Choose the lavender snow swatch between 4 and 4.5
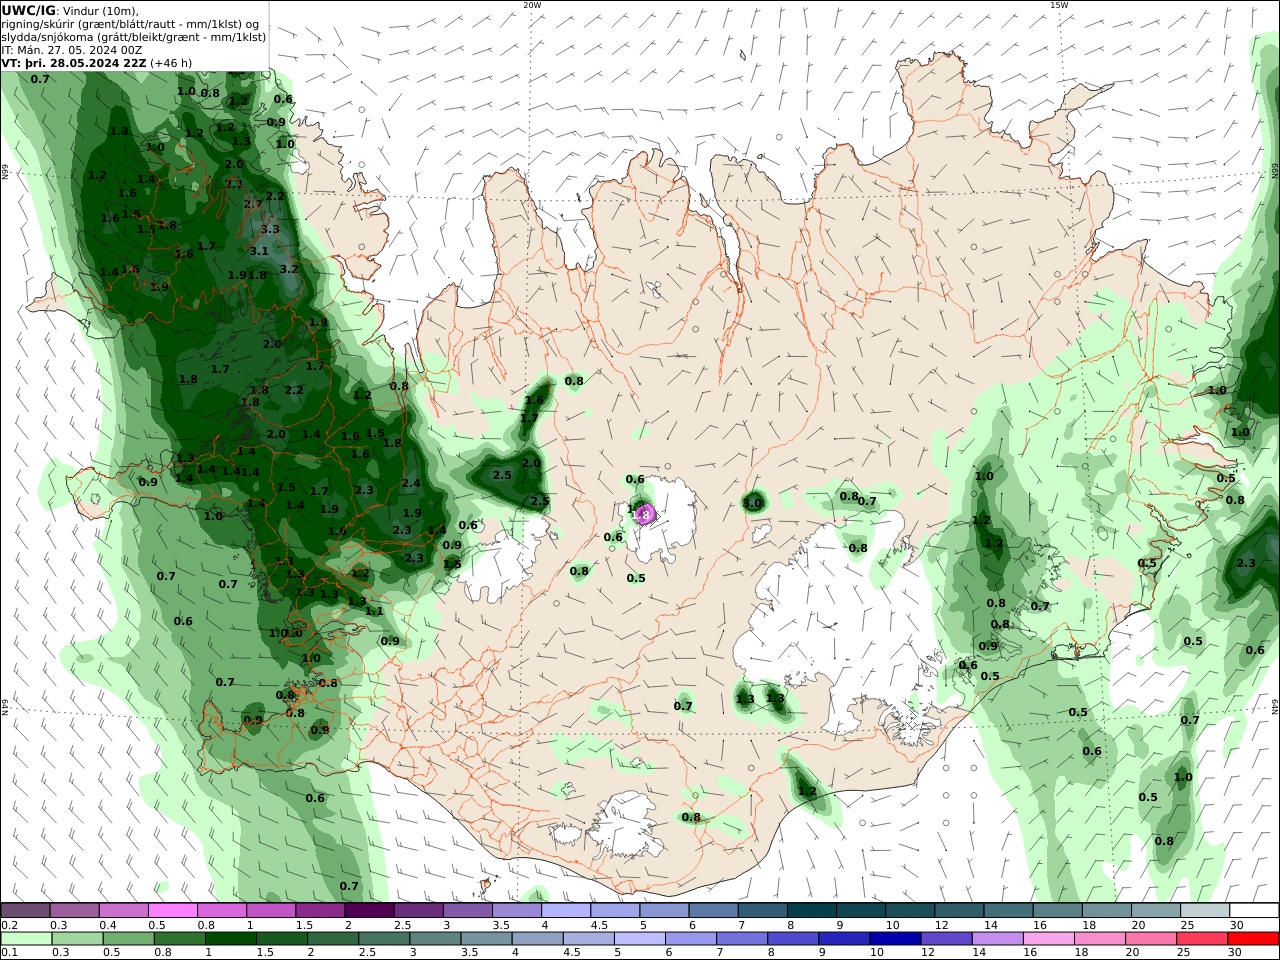This screenshot has width=1280, height=960. (566, 910)
